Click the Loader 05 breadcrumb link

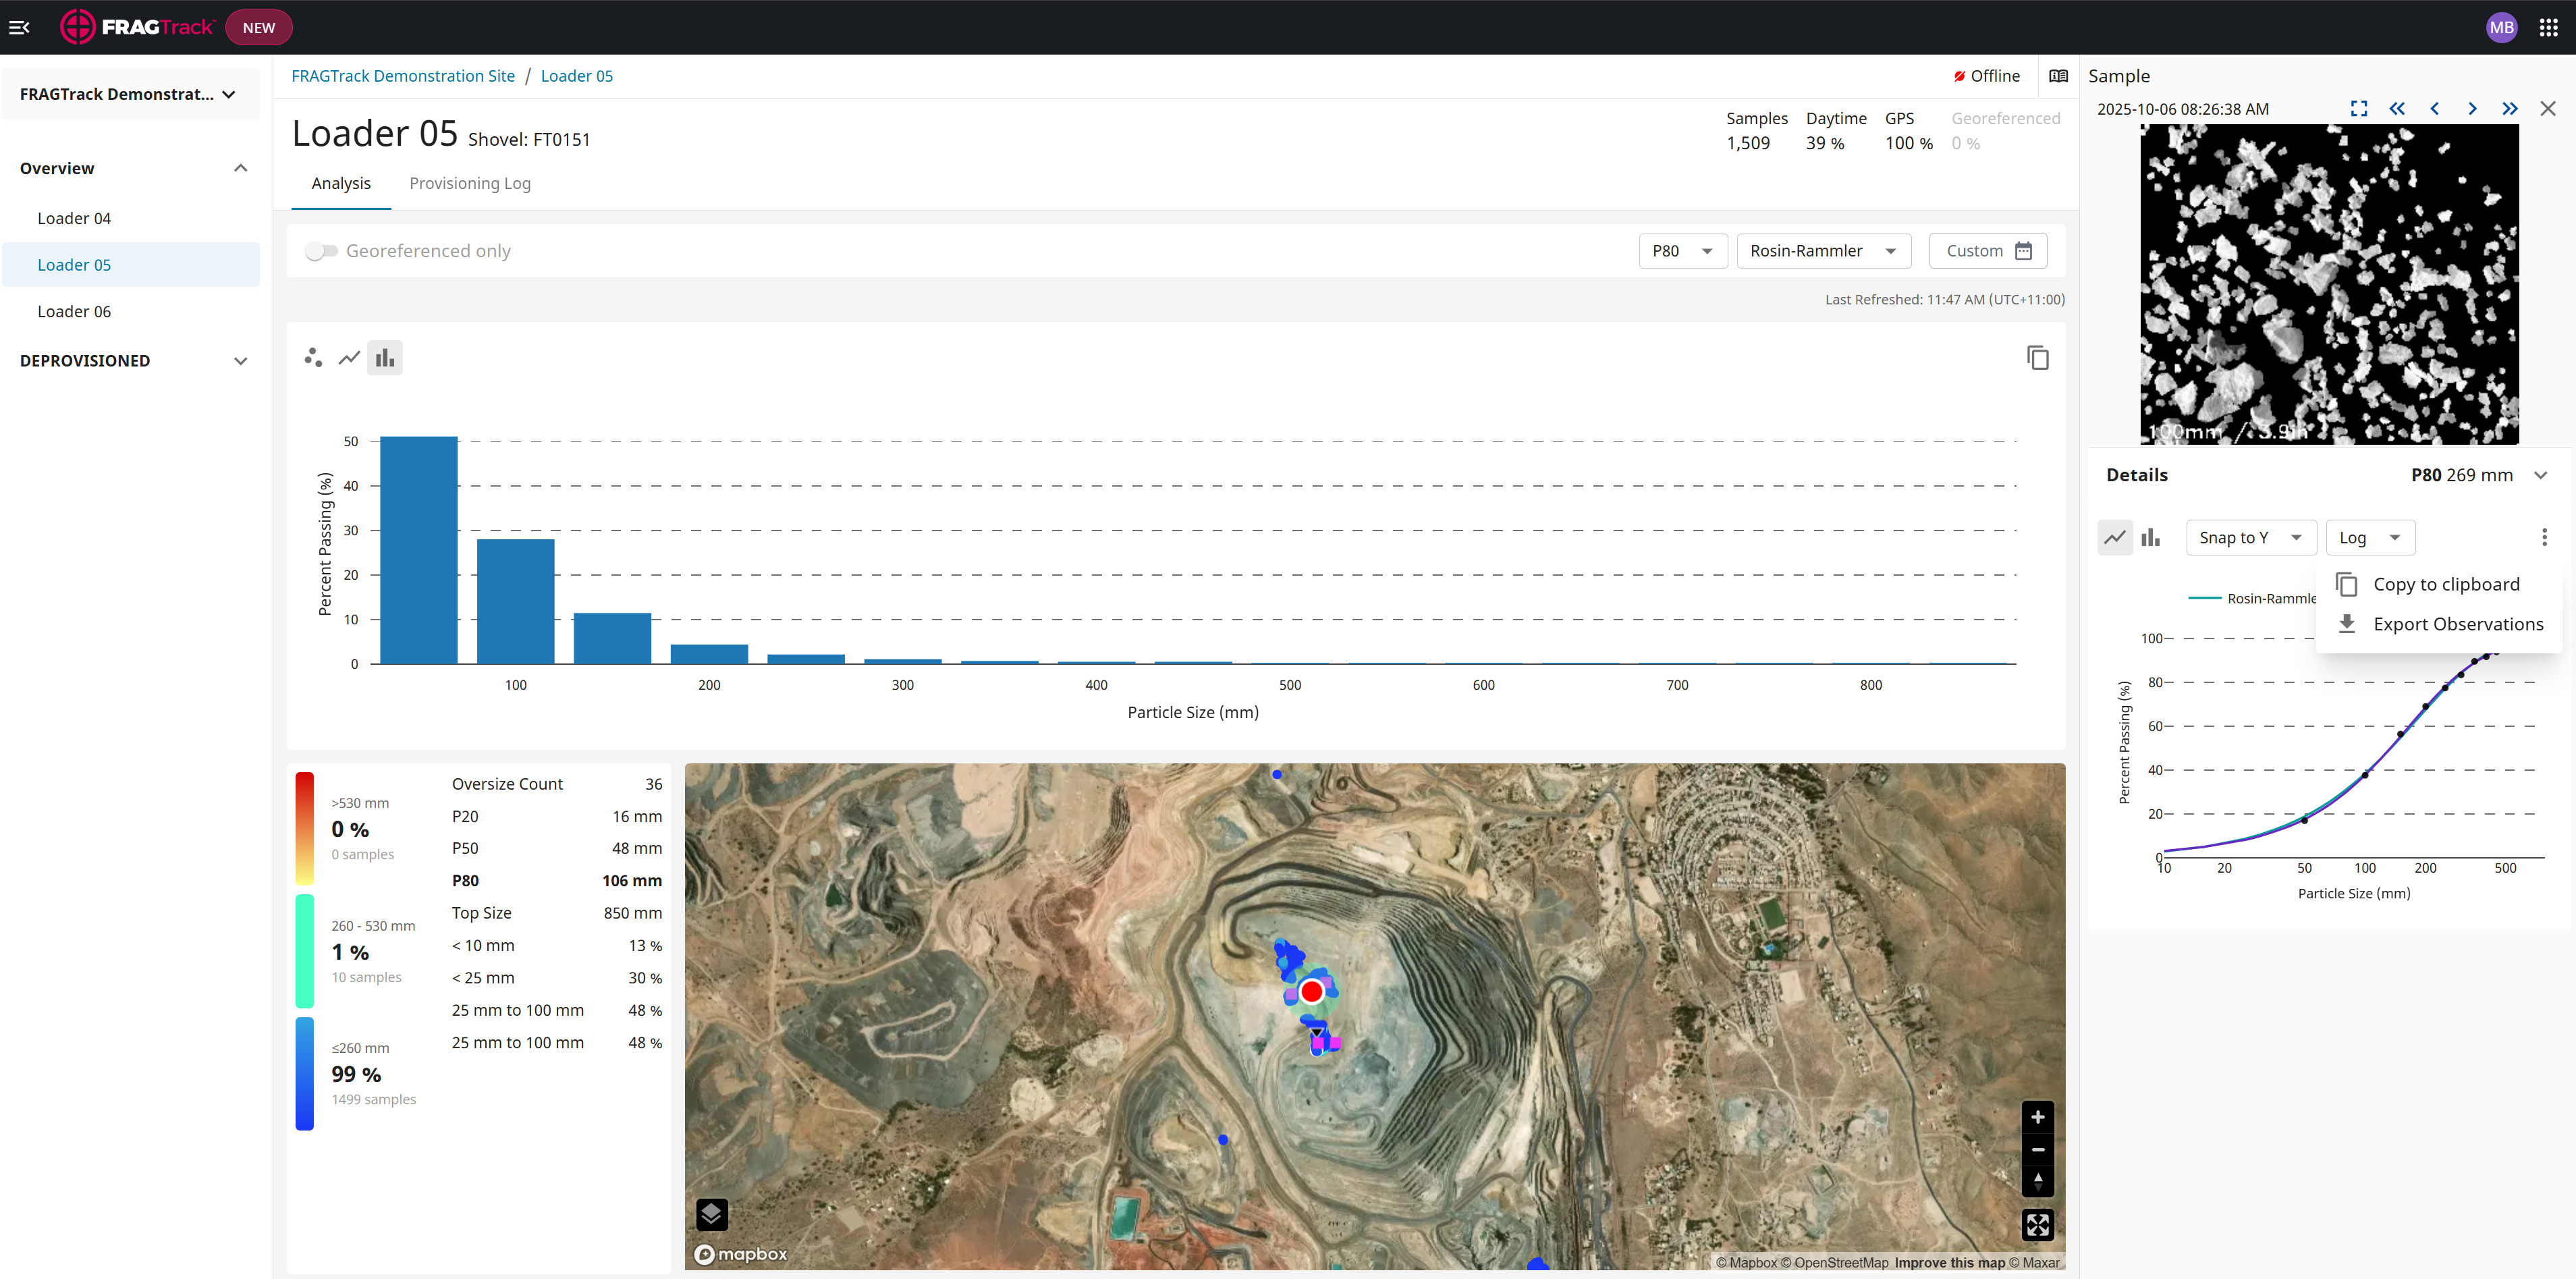pos(577,76)
